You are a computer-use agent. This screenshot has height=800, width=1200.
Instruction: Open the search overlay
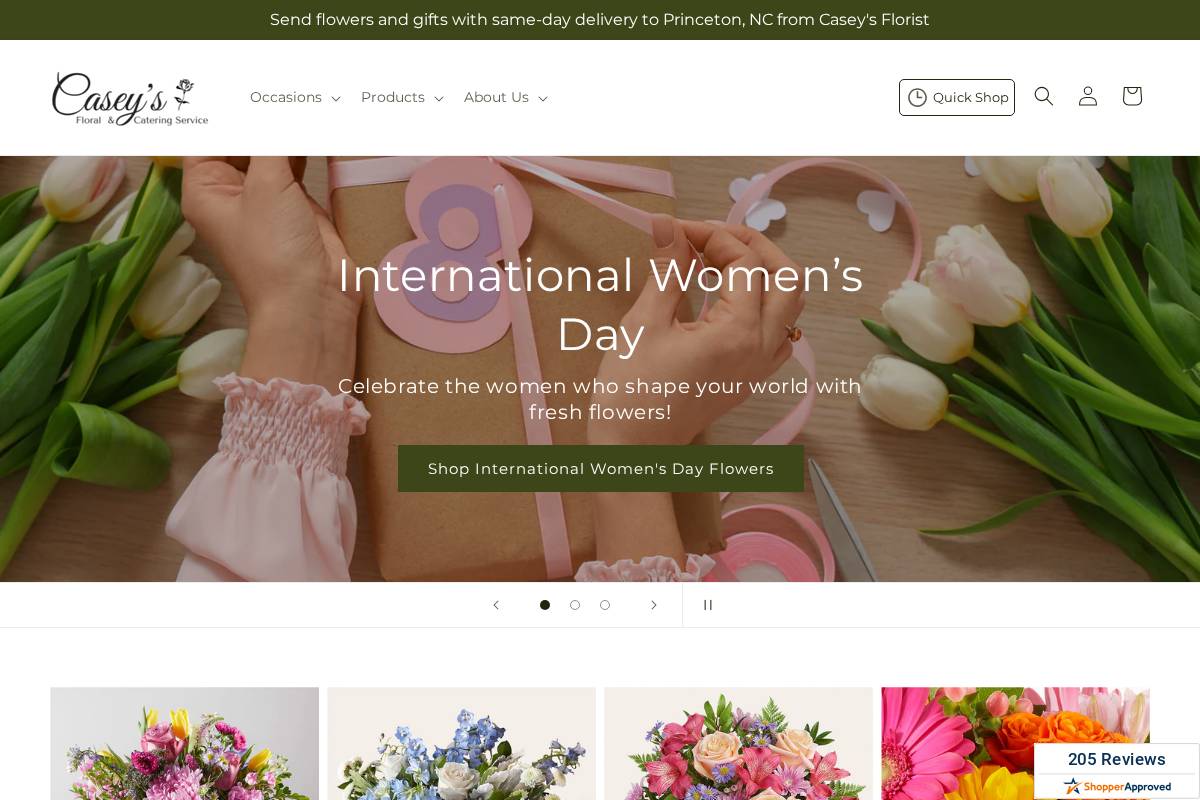[1044, 96]
